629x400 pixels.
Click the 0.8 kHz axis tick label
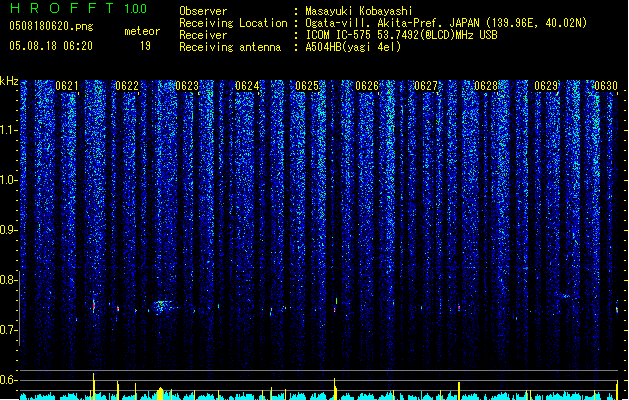coord(8,280)
